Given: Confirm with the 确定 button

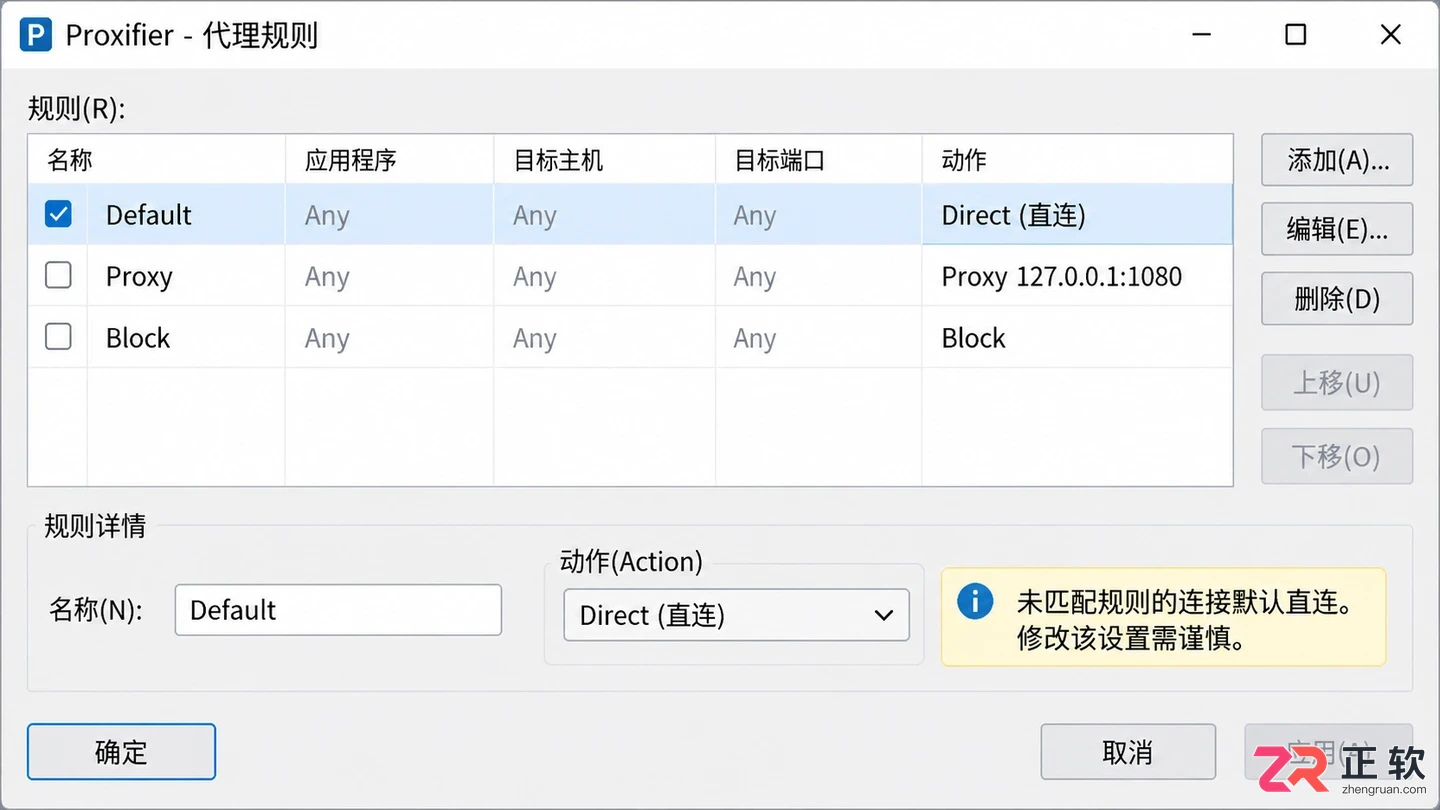Looking at the screenshot, I should (121, 752).
